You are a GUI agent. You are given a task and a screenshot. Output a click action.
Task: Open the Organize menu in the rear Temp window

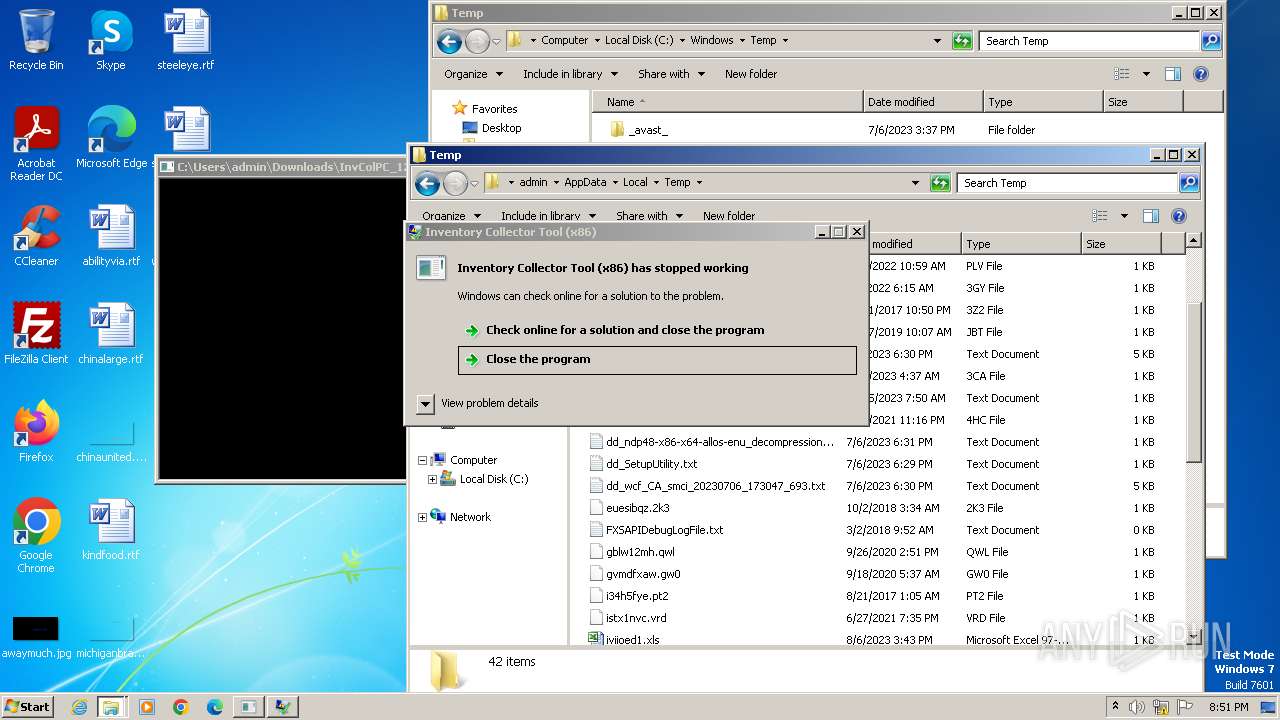pyautogui.click(x=472, y=74)
